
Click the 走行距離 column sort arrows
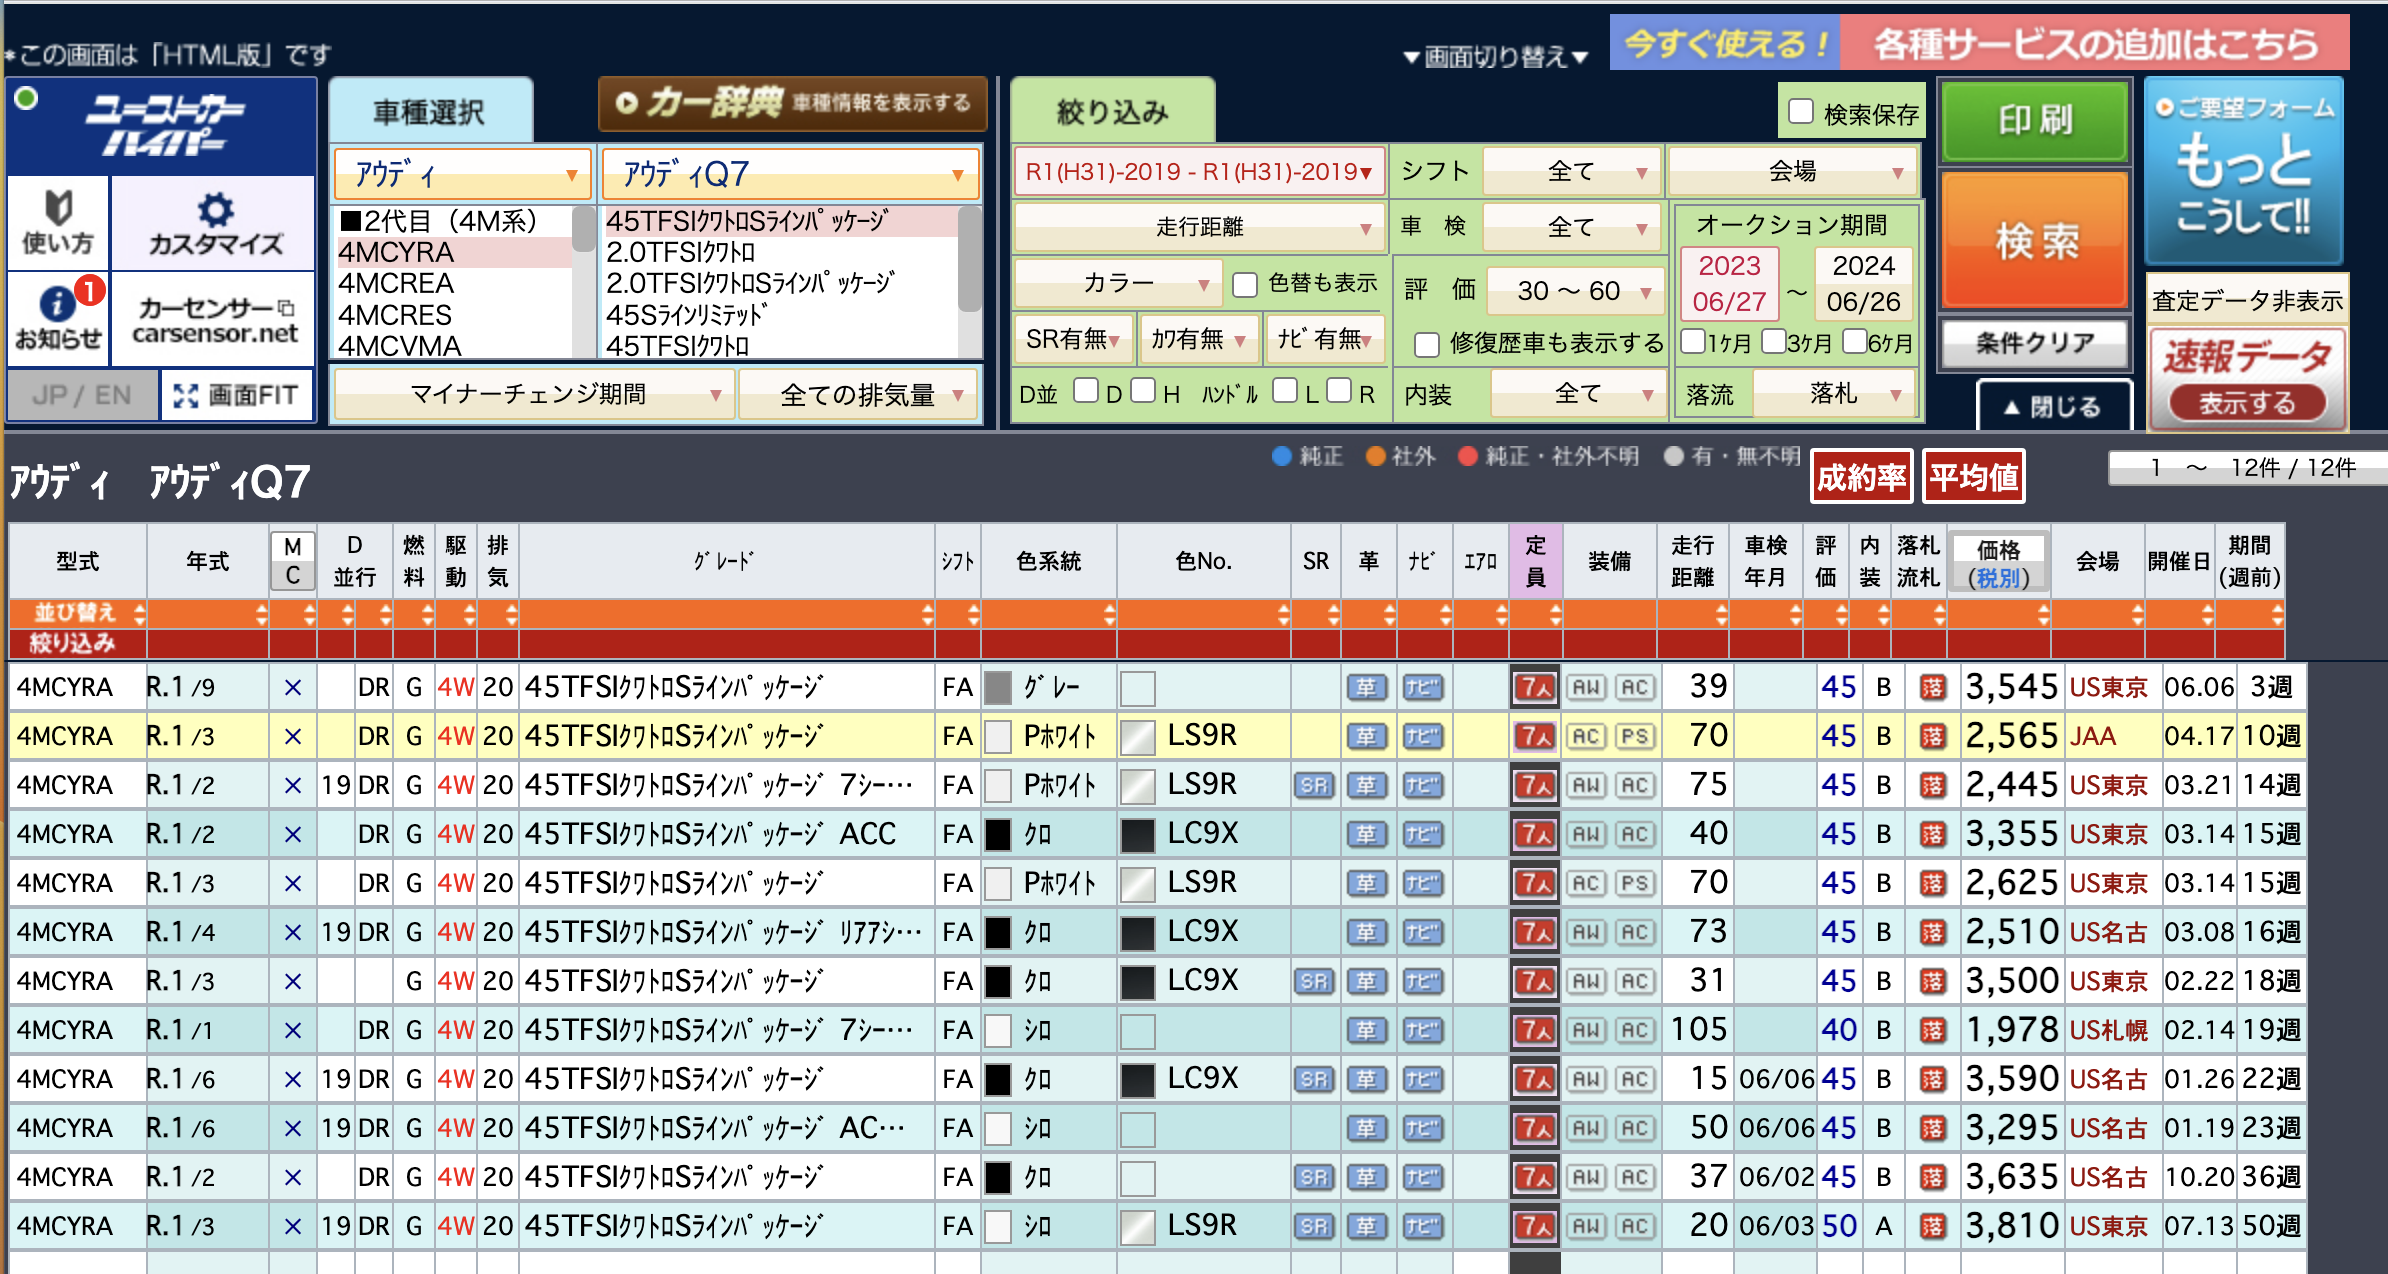pyautogui.click(x=1721, y=614)
